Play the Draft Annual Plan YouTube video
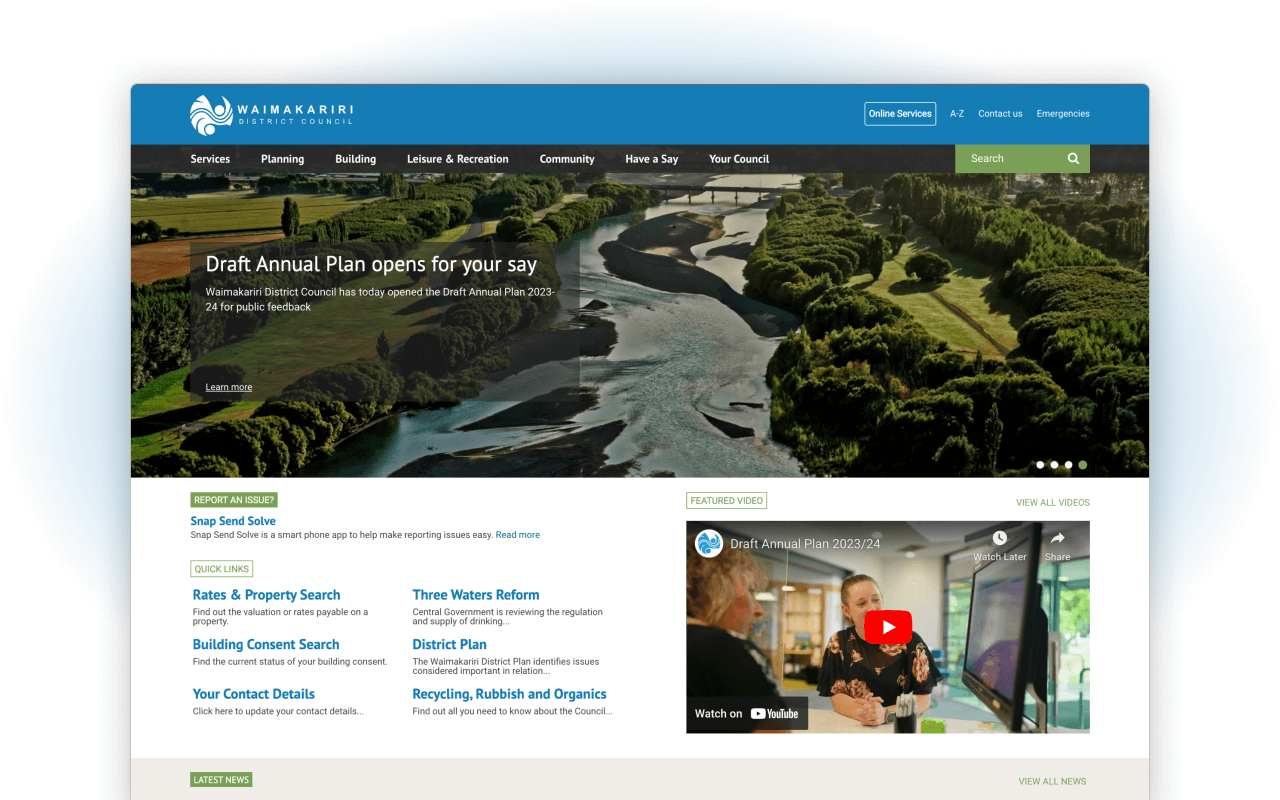Screen dimensions: 1280x800 888,627
